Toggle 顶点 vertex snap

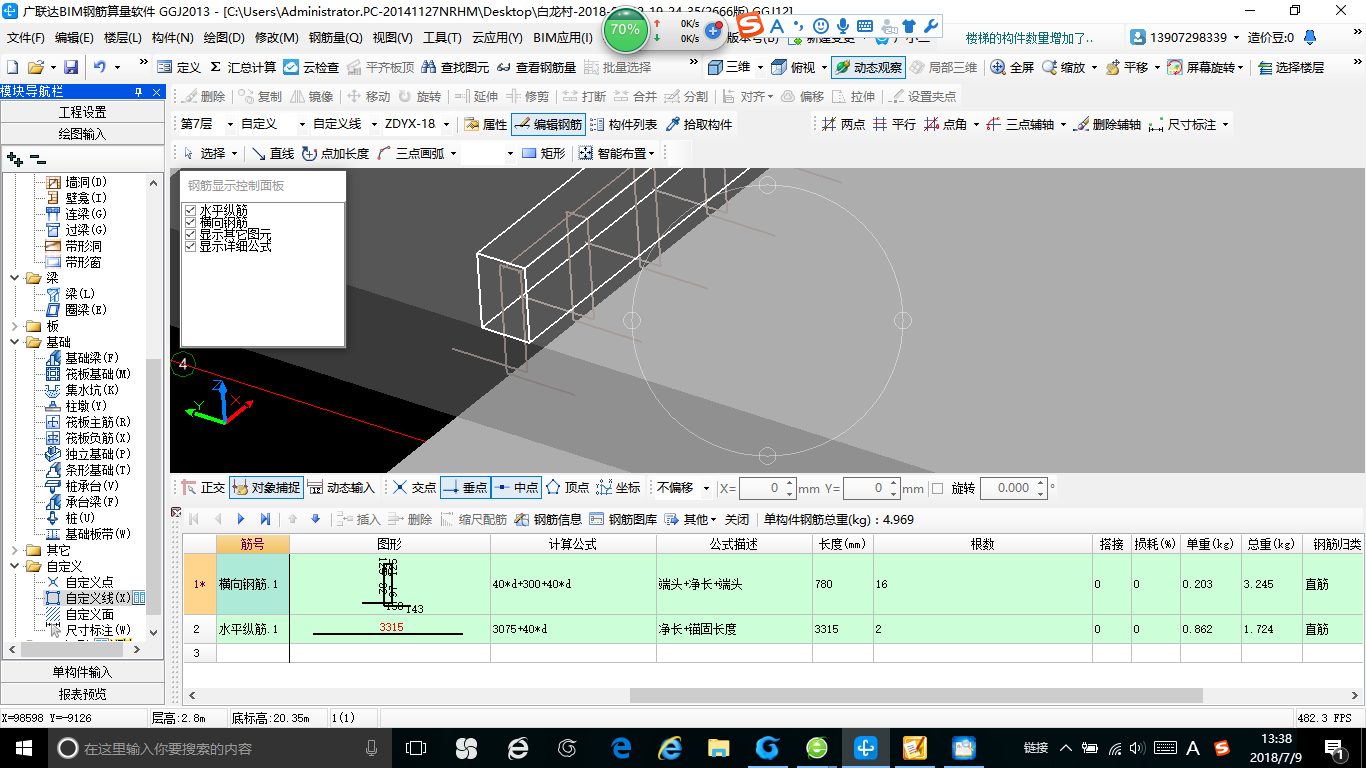[x=567, y=488]
